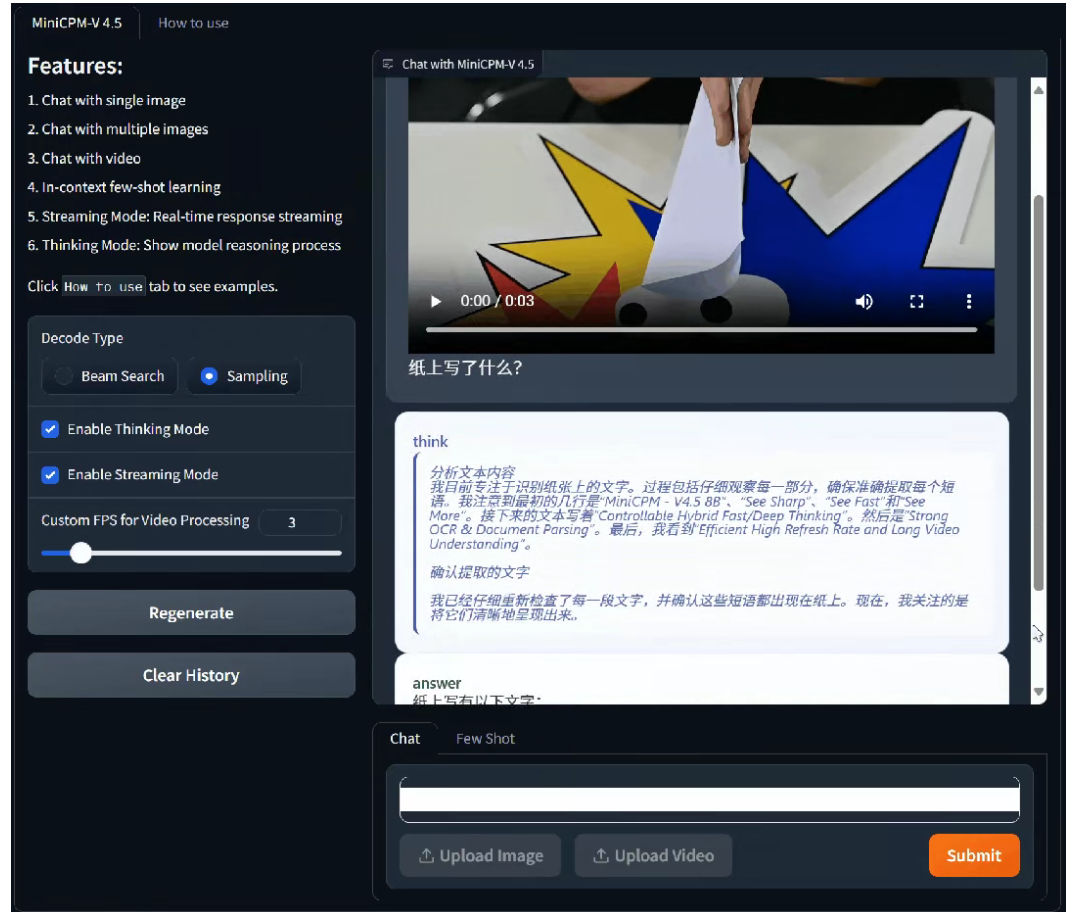Click the 'think' heading in response
The height and width of the screenshot is (912, 1066).
(x=430, y=441)
